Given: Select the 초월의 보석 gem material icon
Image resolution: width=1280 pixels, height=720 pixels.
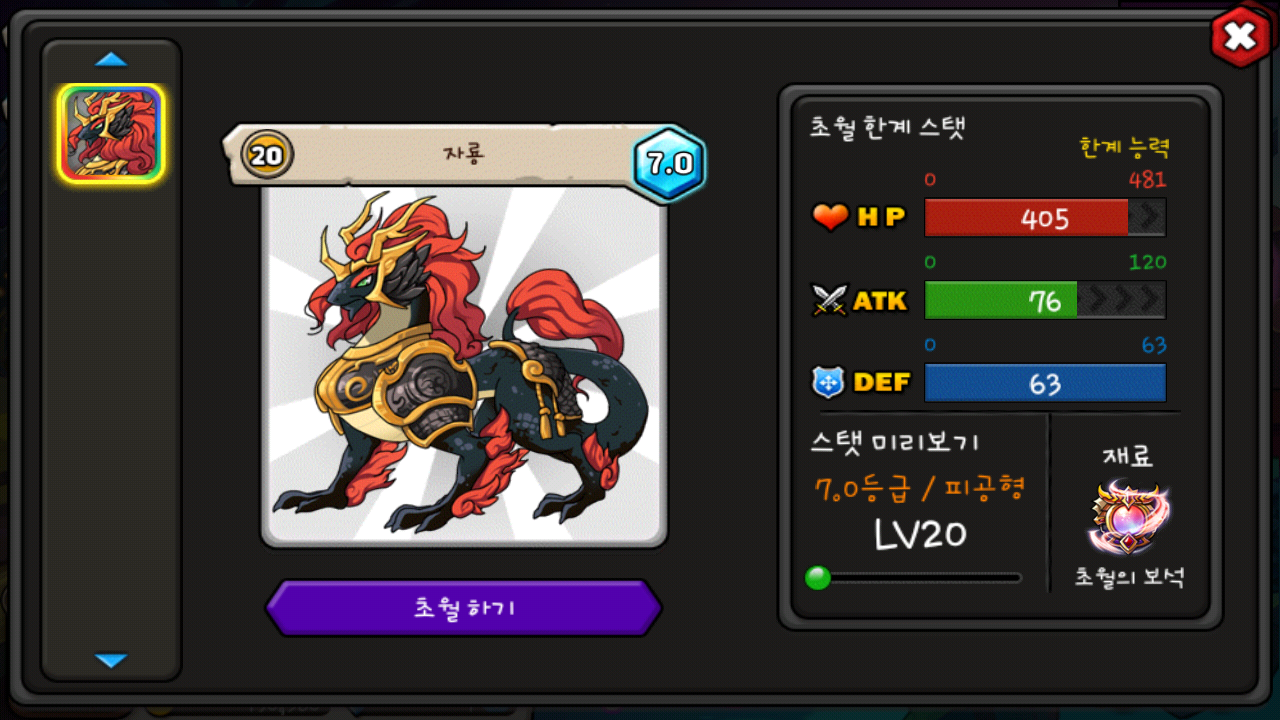Looking at the screenshot, I should tap(1129, 519).
